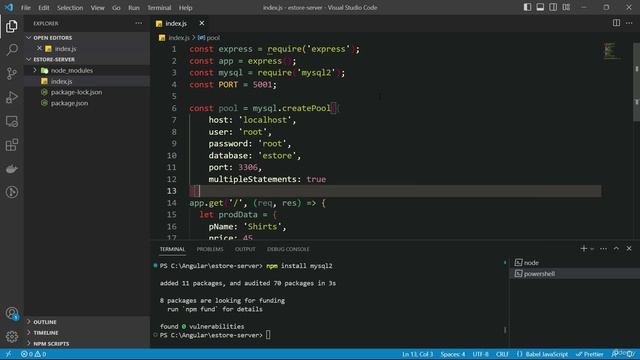640x360 pixels.
Task: Open Source Control view
Action: [11, 73]
